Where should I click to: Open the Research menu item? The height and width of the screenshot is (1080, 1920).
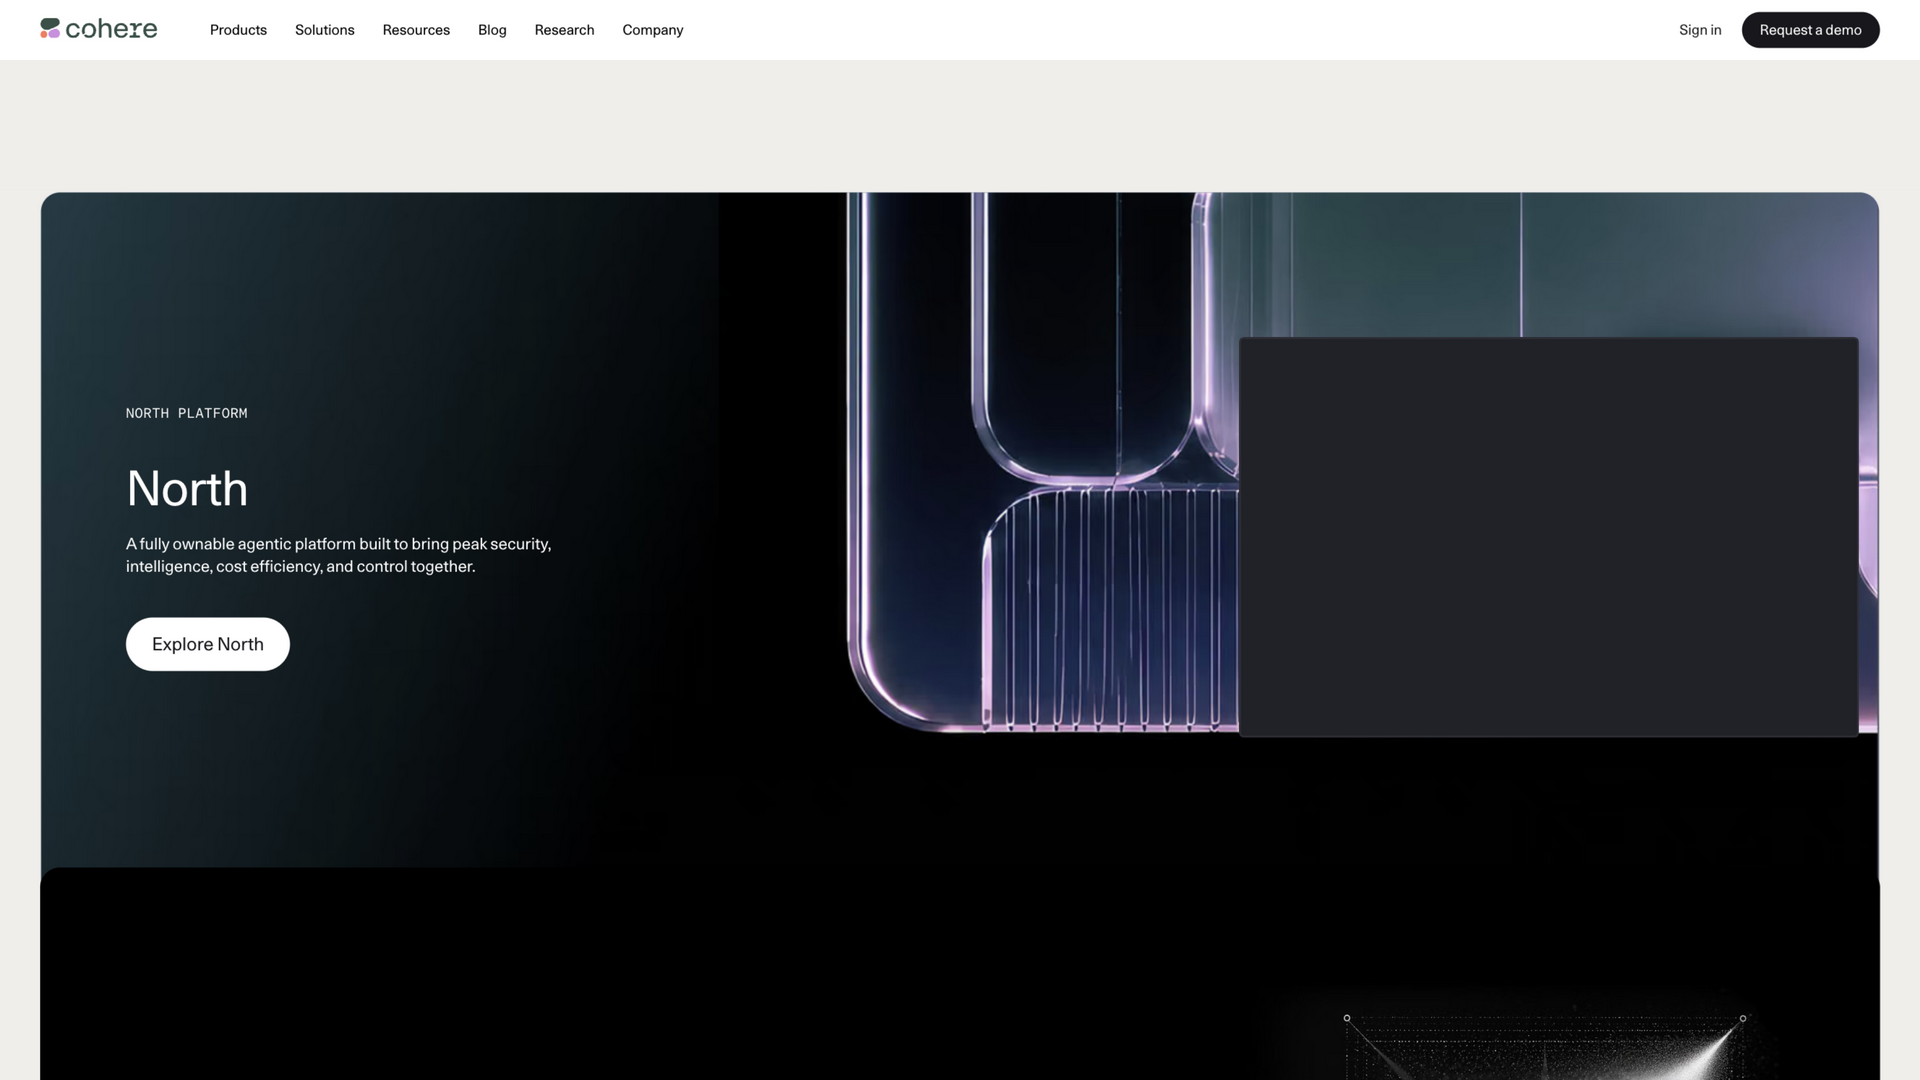point(564,30)
